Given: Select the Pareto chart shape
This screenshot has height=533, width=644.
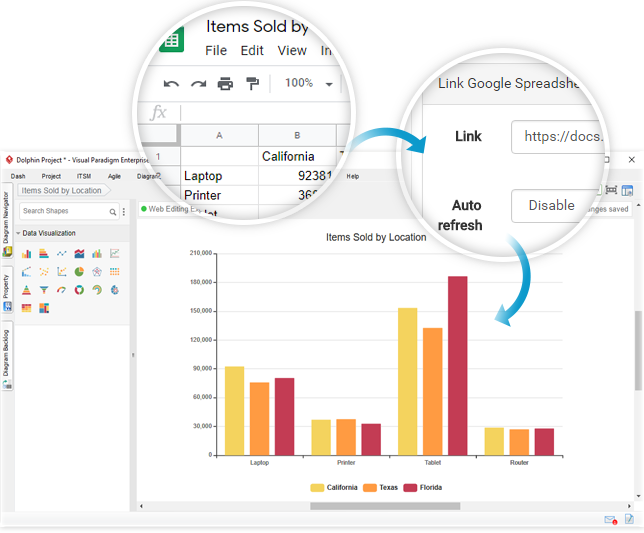Looking at the screenshot, I should click(x=26, y=272).
